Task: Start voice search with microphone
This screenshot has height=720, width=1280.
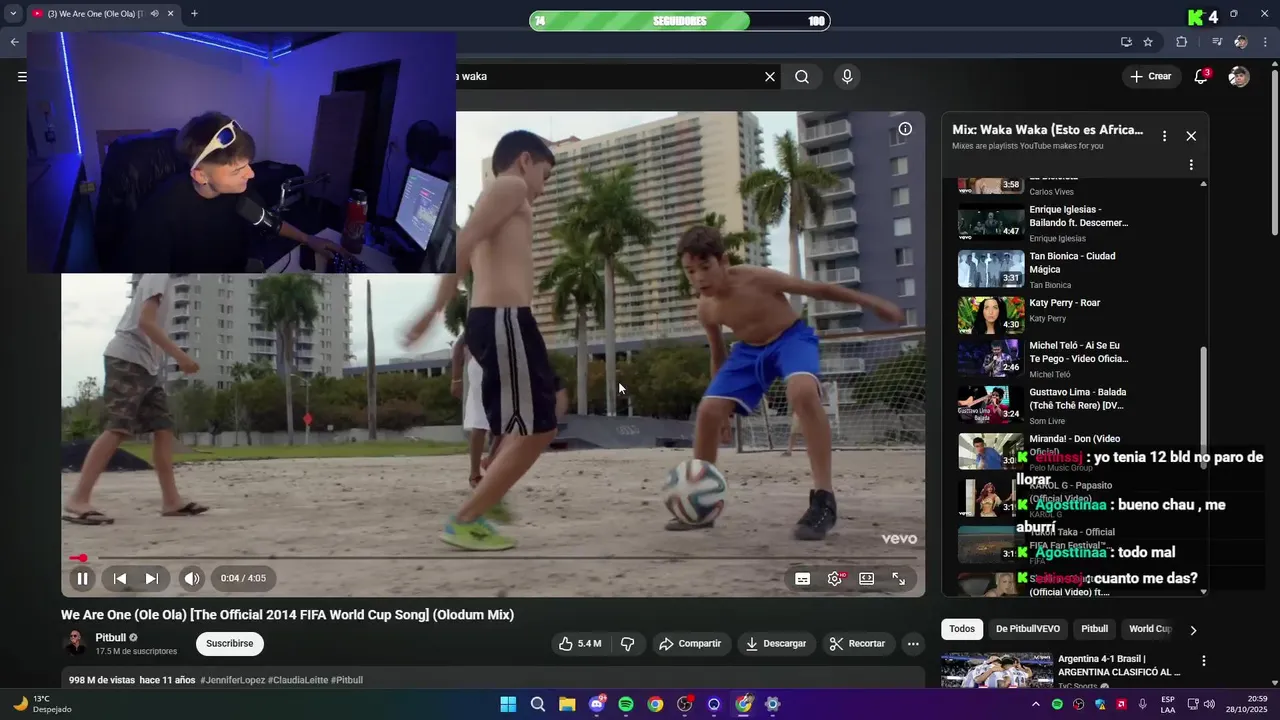Action: click(x=847, y=77)
